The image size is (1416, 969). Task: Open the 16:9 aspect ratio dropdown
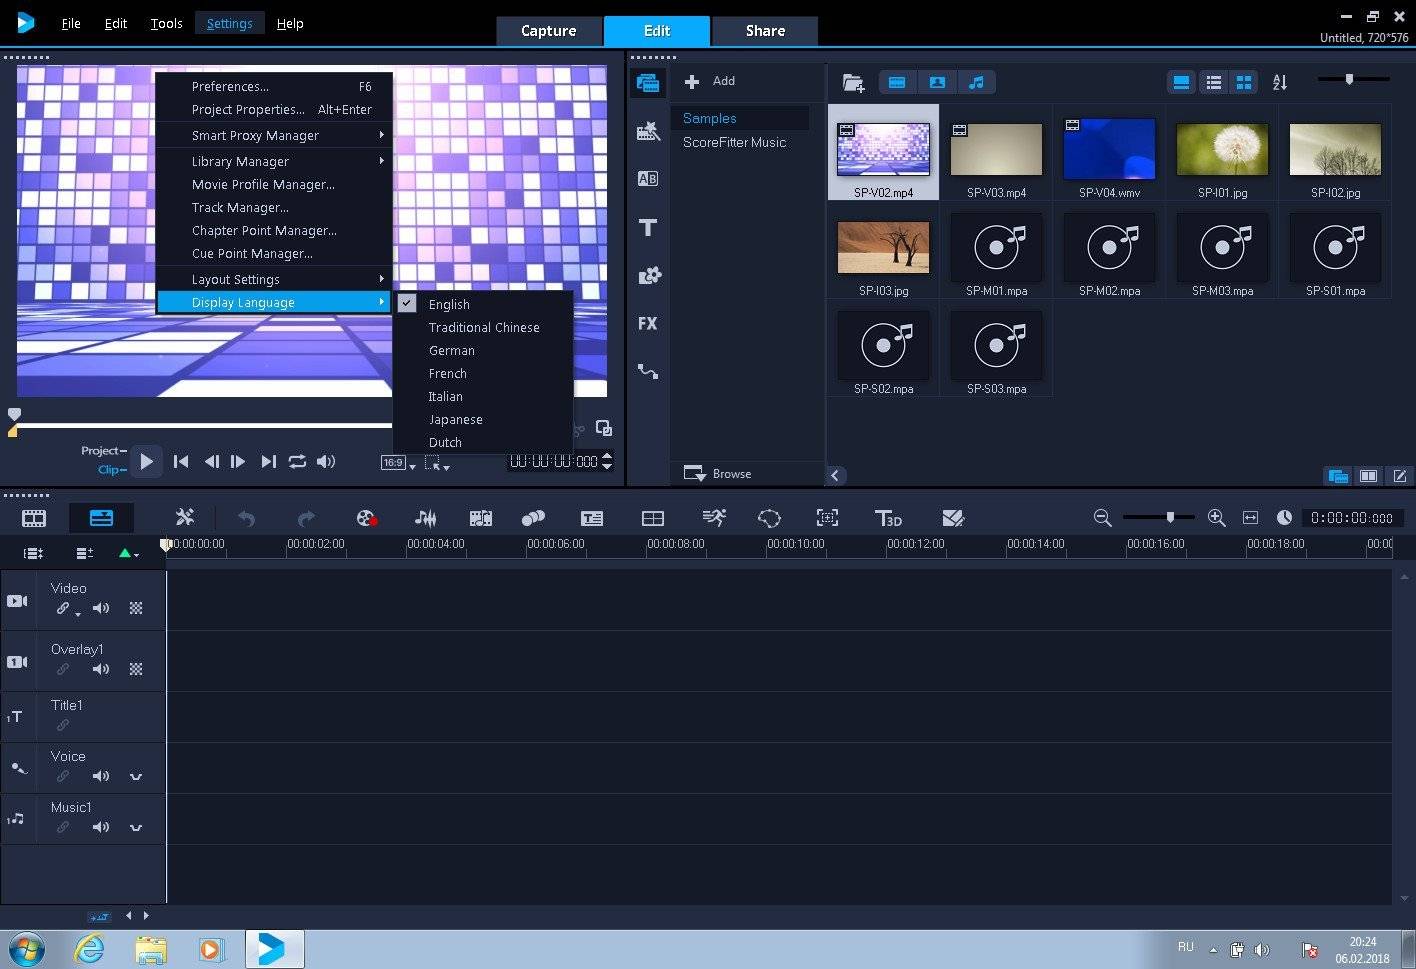[x=397, y=463]
